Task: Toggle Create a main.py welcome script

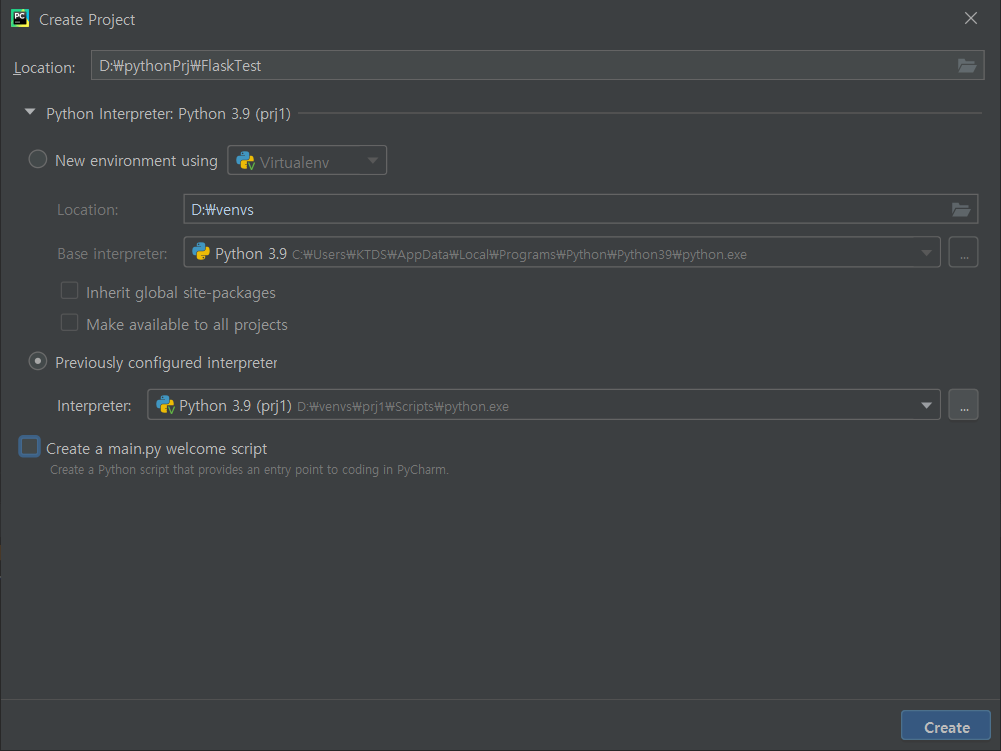Action: coord(29,447)
